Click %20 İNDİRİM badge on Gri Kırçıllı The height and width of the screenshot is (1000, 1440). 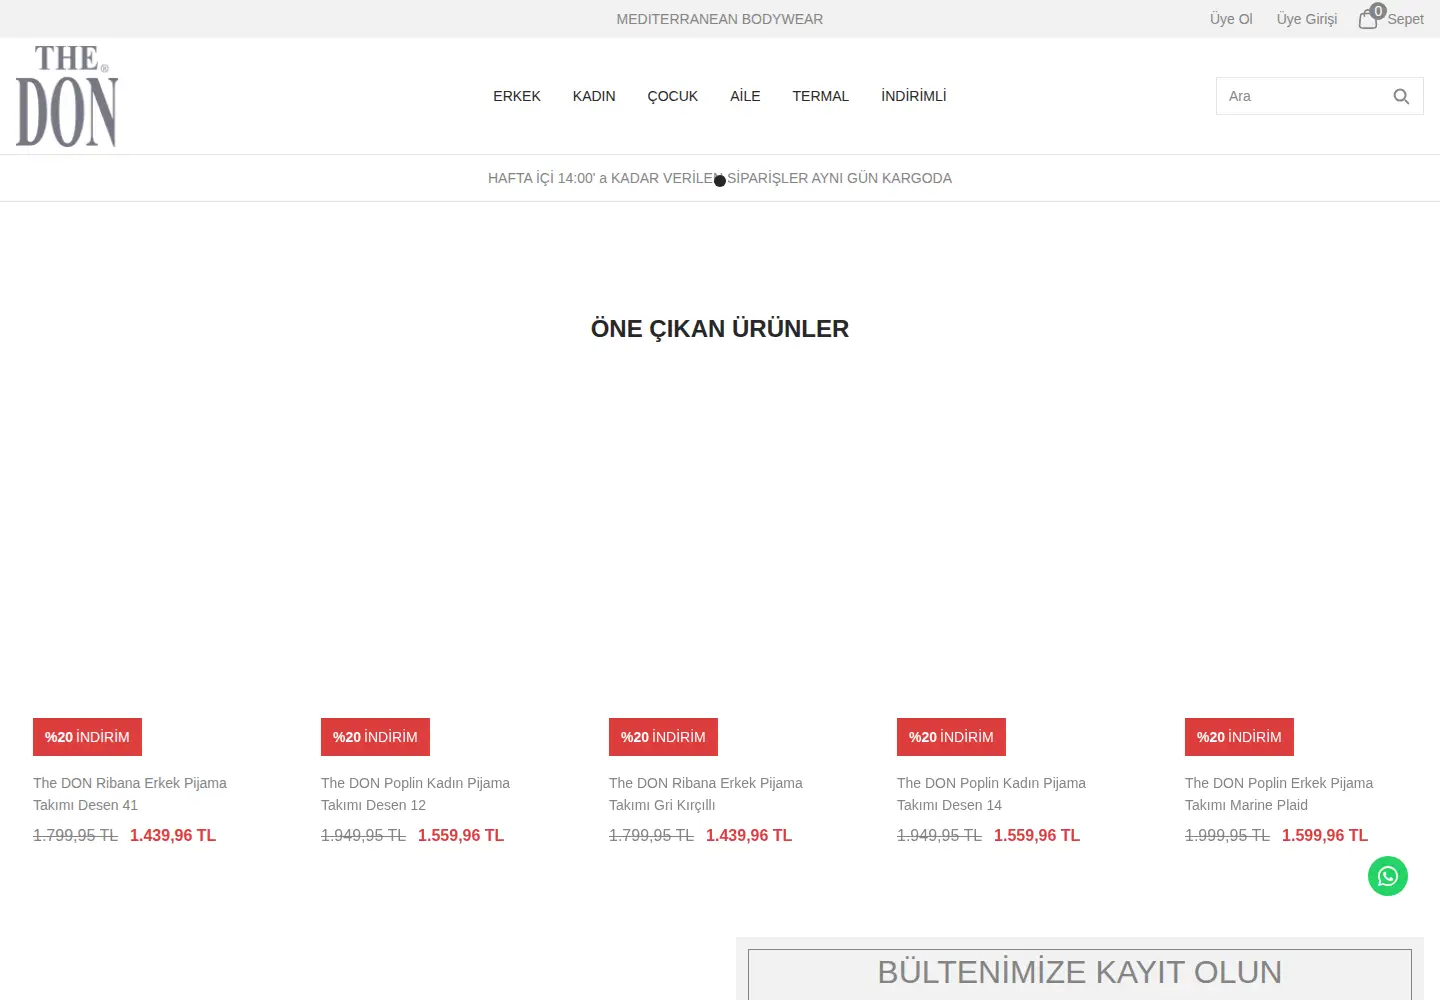pos(663,737)
